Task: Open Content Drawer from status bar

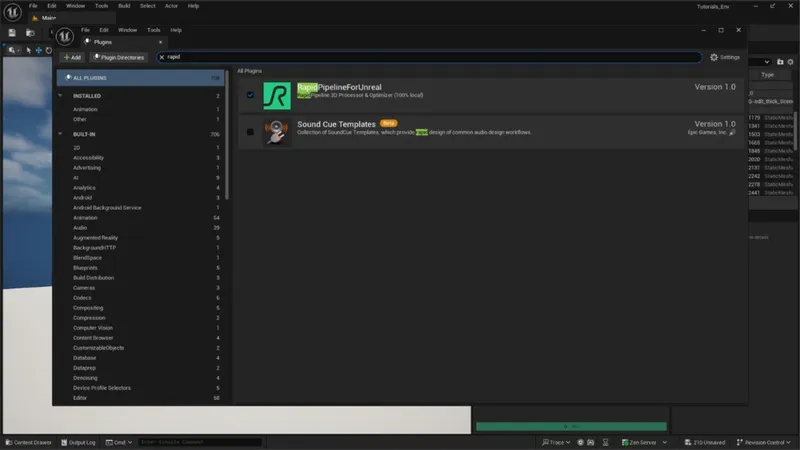Action: pos(29,442)
